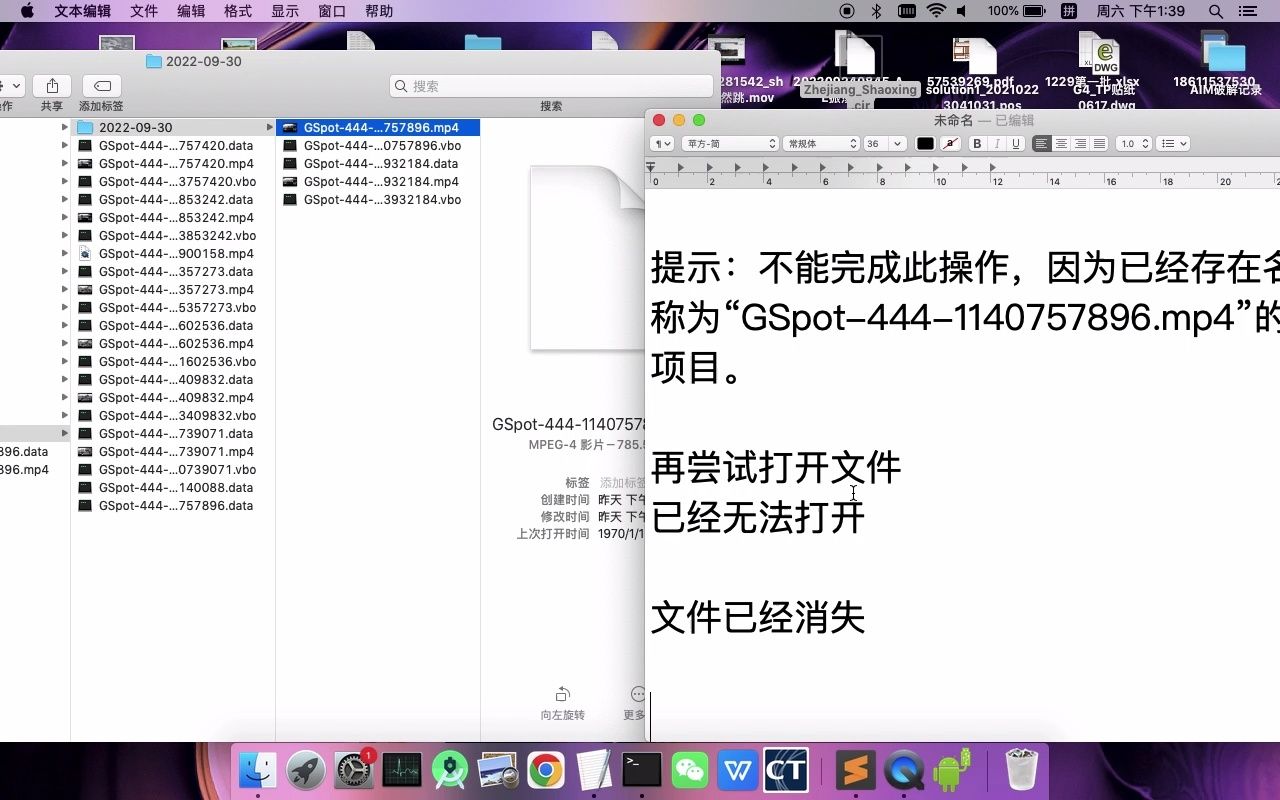Apply underline formatting
This screenshot has height=800, width=1280.
point(1013,143)
